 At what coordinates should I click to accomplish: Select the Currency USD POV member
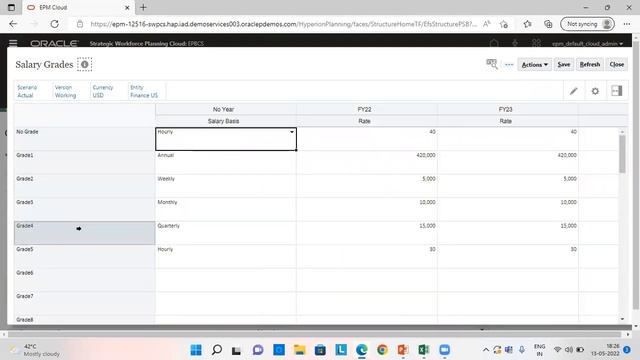[102, 91]
